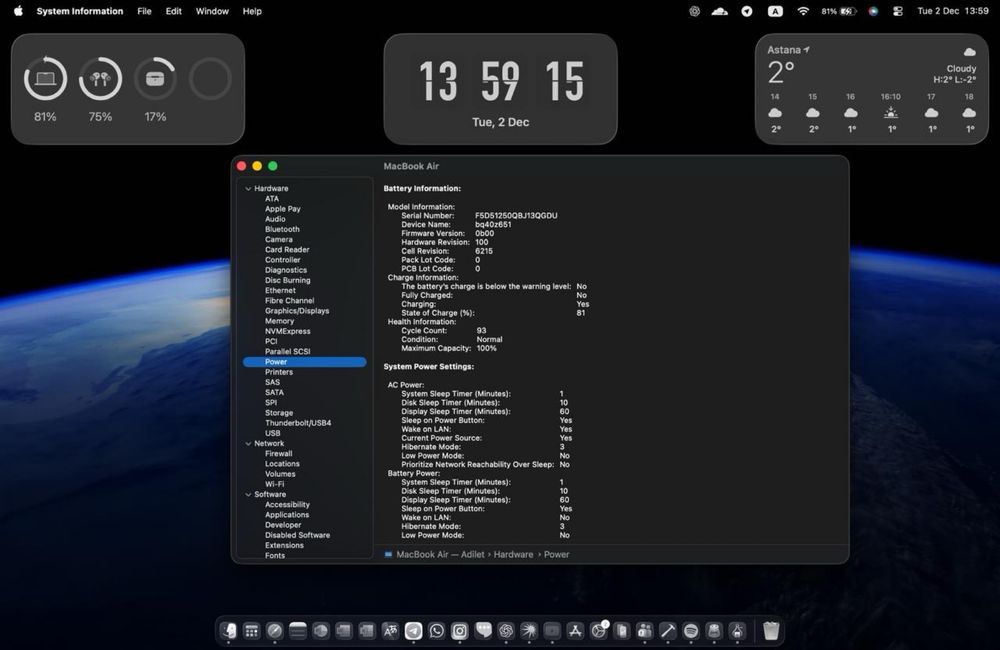Screen dimensions: 1000x650
Task: Collapse the Hardware section chevron
Action: (x=248, y=189)
